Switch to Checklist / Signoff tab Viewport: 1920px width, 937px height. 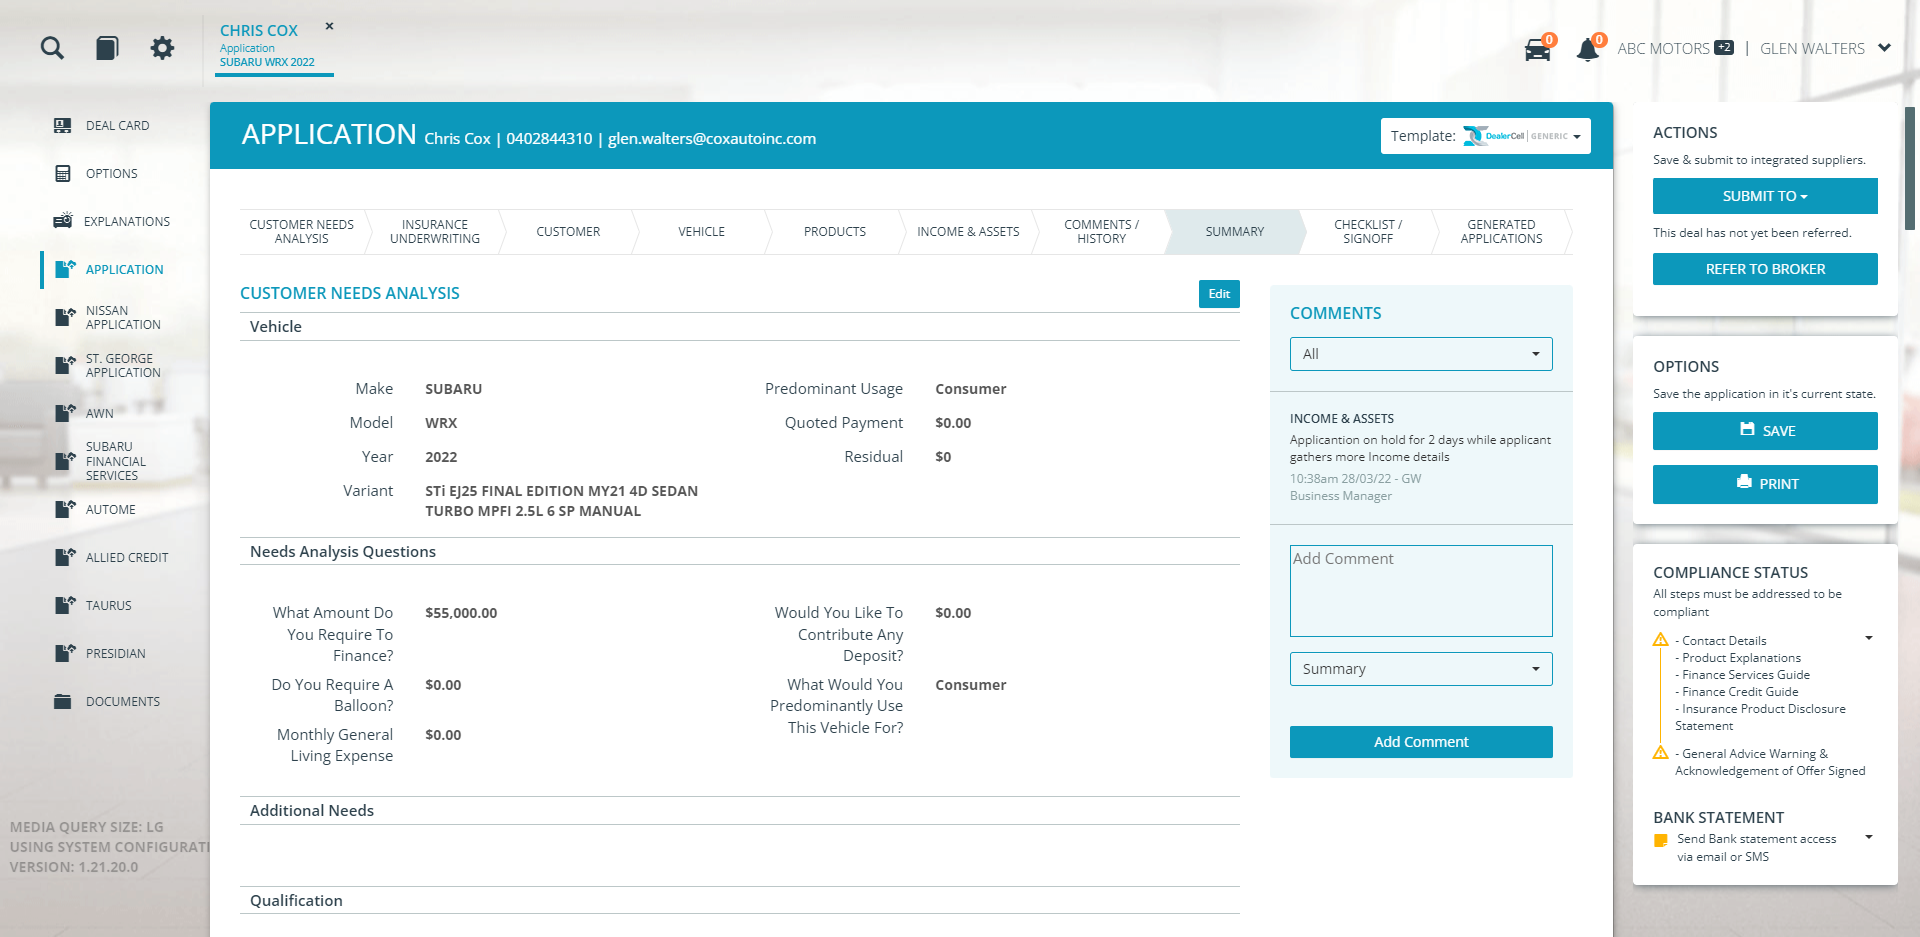tap(1368, 232)
